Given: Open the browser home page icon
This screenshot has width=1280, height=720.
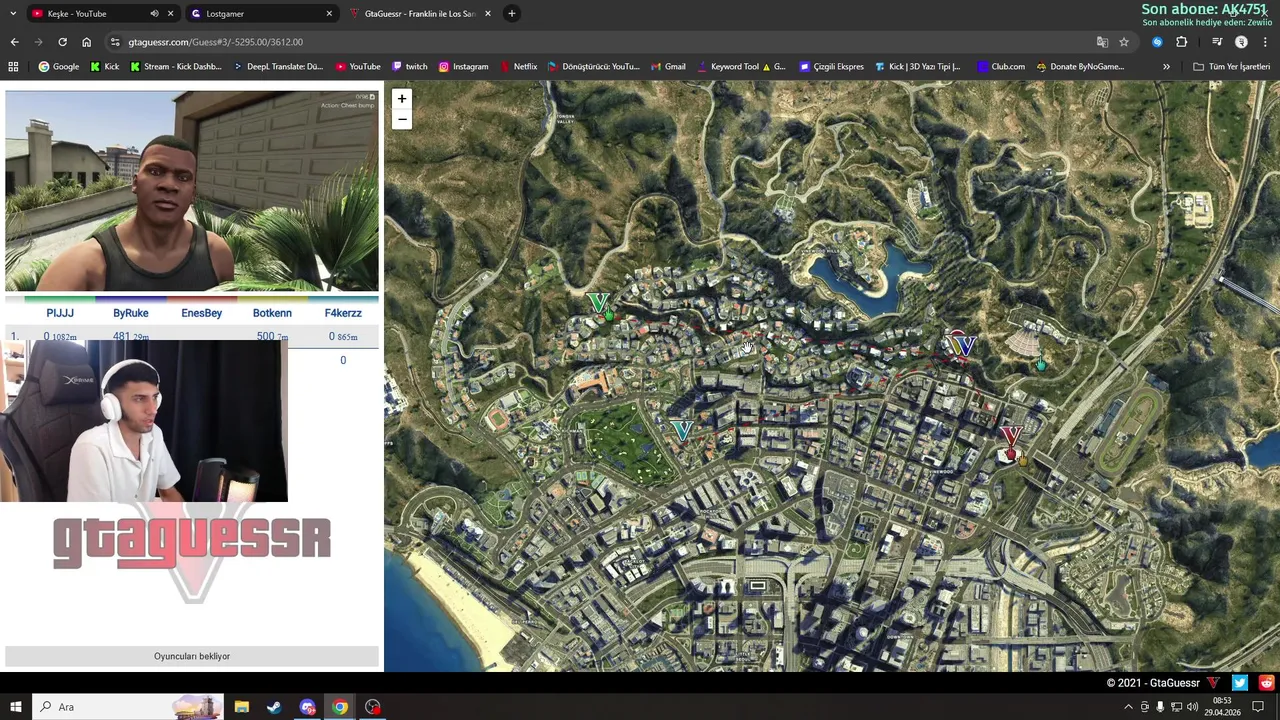Looking at the screenshot, I should coord(86,42).
